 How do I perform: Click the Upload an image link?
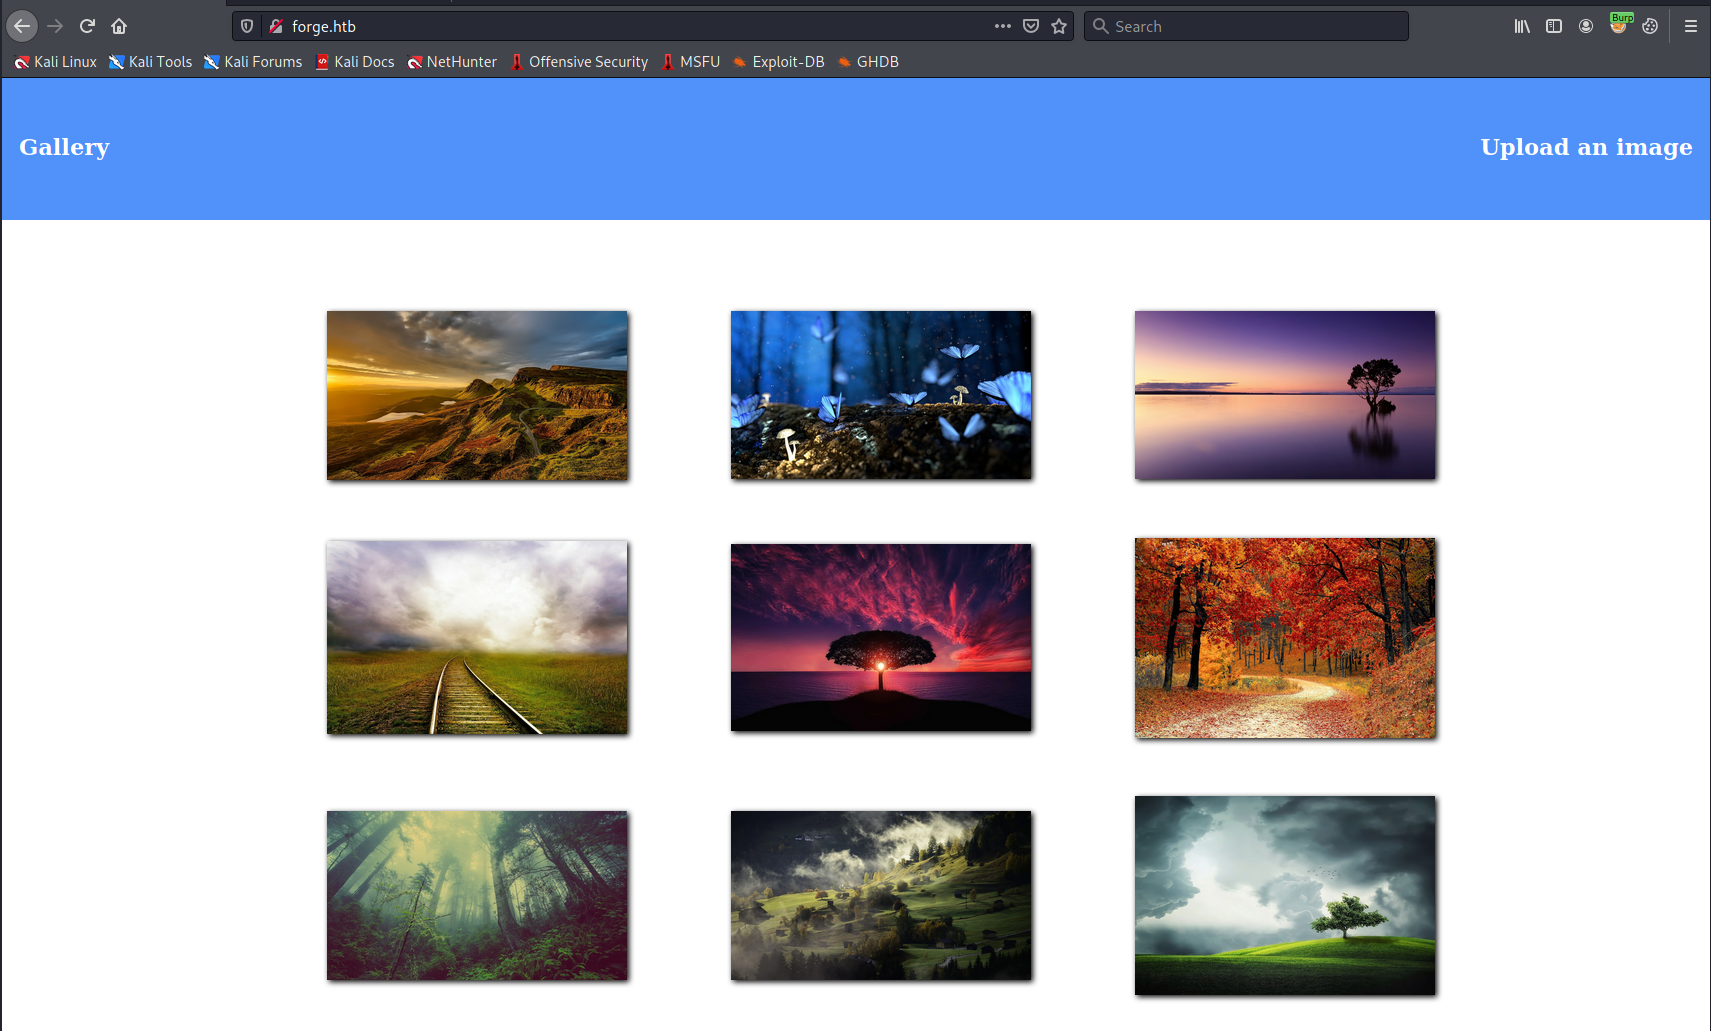[x=1586, y=147]
